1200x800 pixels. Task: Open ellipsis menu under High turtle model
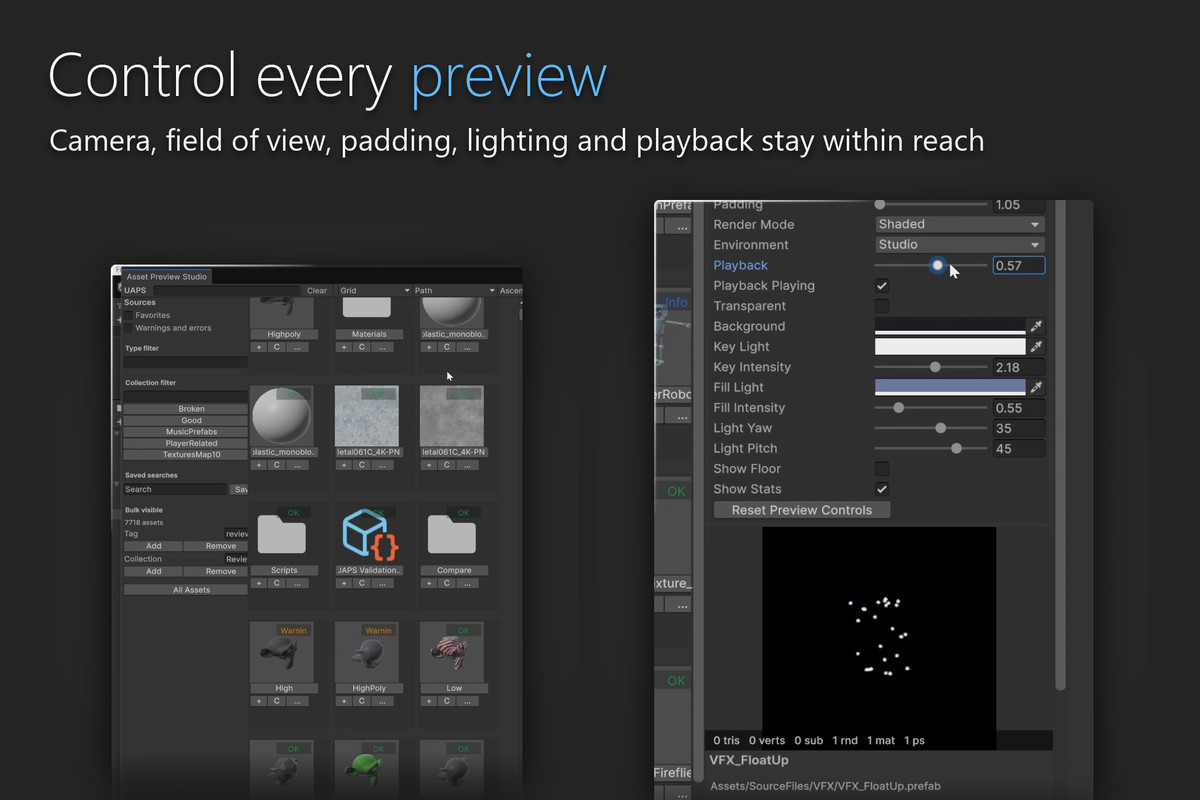click(x=297, y=701)
